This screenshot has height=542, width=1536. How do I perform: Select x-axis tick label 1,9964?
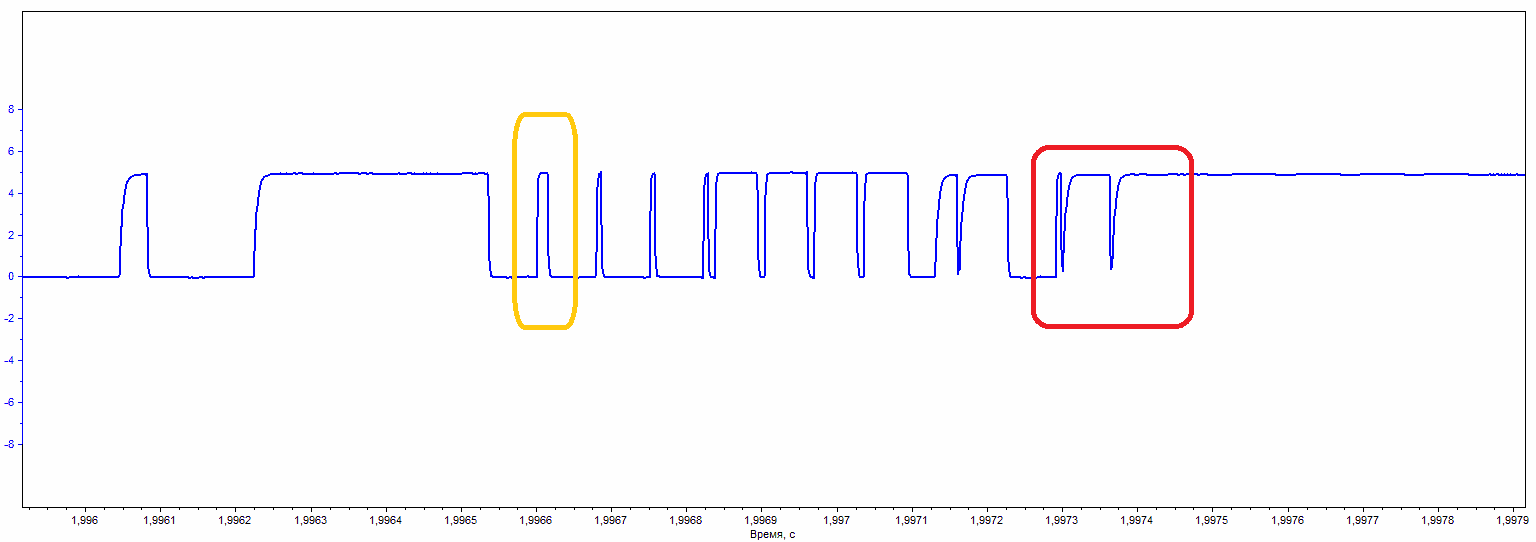384,521
